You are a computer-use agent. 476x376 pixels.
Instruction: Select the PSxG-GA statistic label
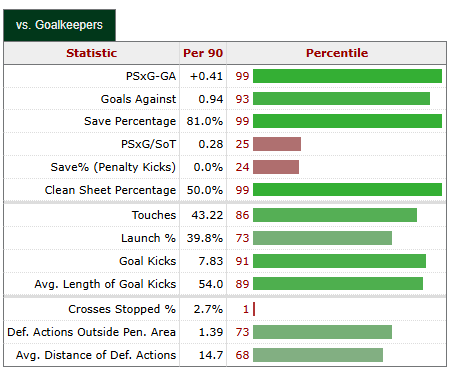(x=151, y=76)
